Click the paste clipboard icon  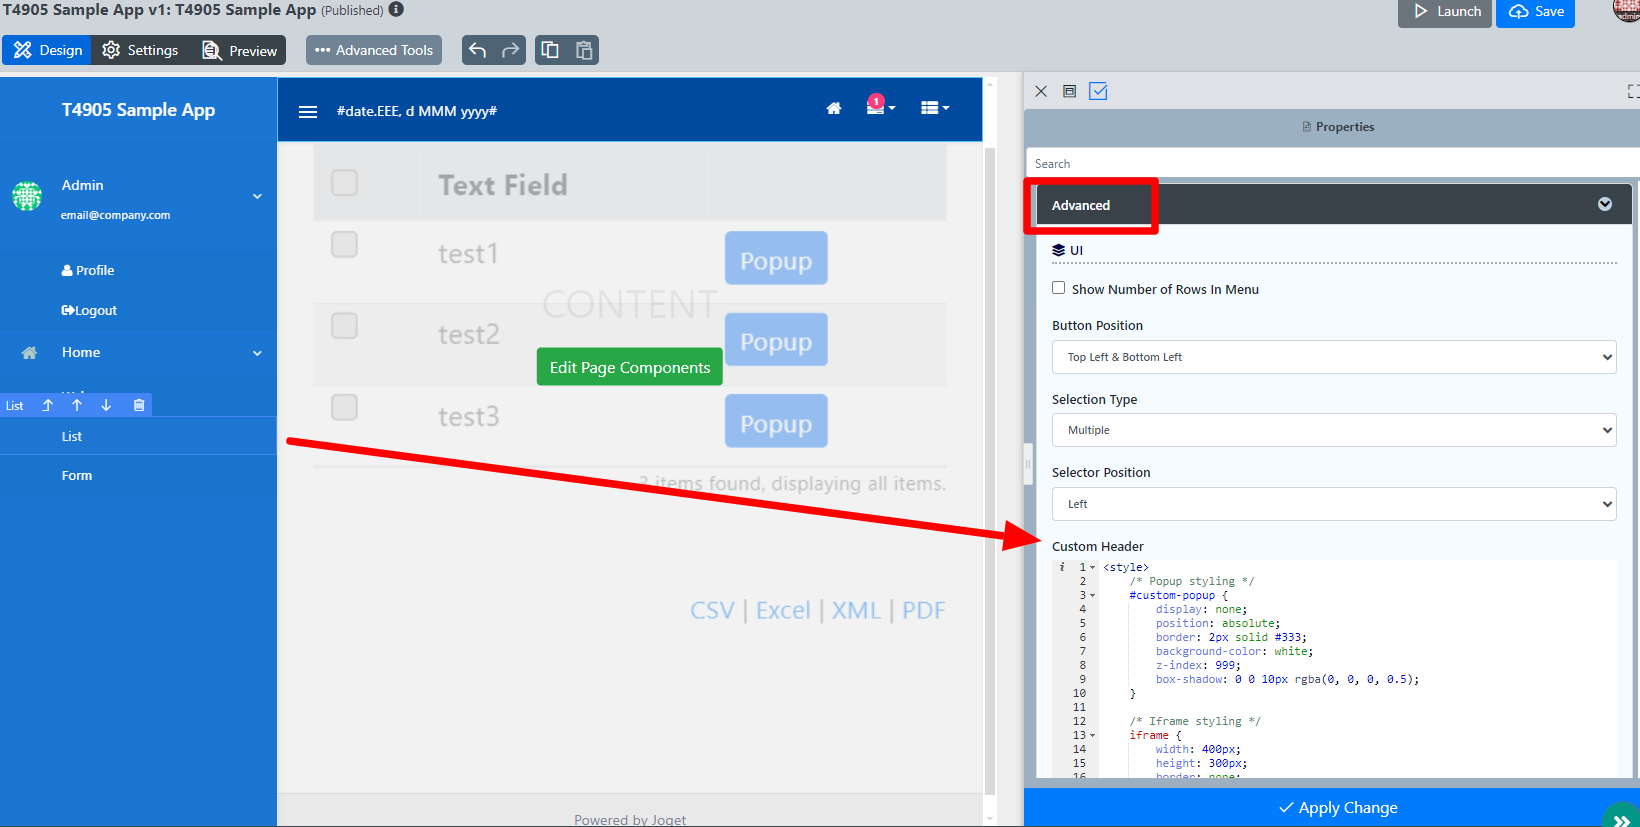click(584, 50)
